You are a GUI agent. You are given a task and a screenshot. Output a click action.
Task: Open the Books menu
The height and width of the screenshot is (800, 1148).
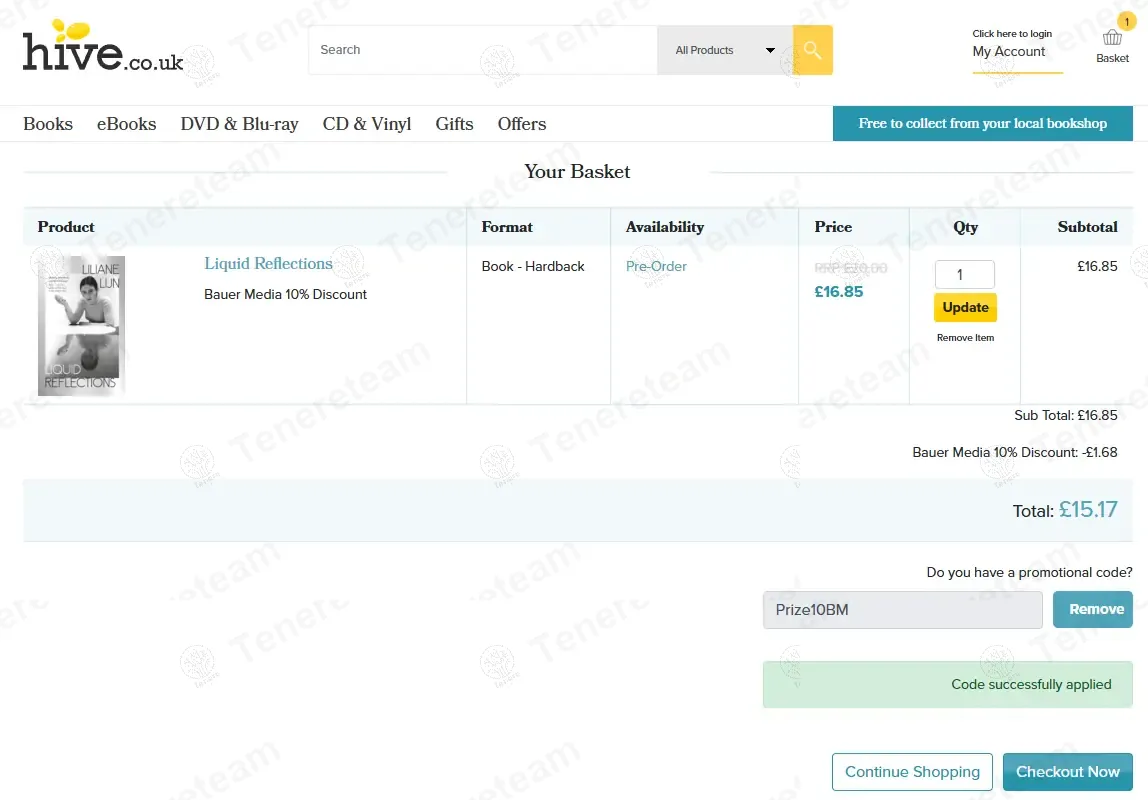pos(48,124)
